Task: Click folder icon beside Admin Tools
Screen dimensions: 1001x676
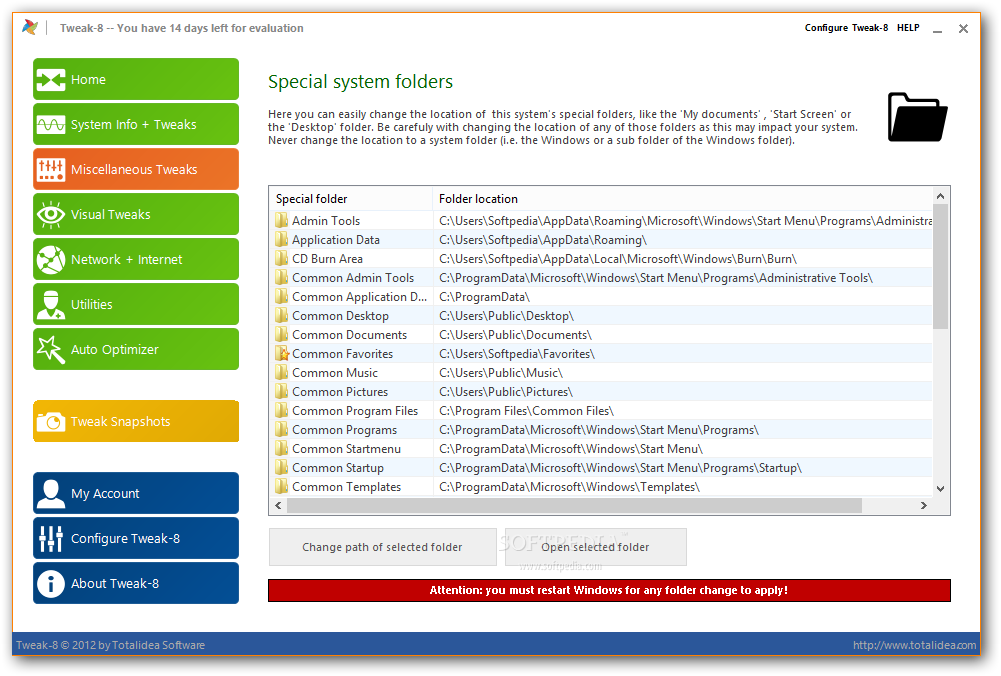Action: tap(282, 221)
